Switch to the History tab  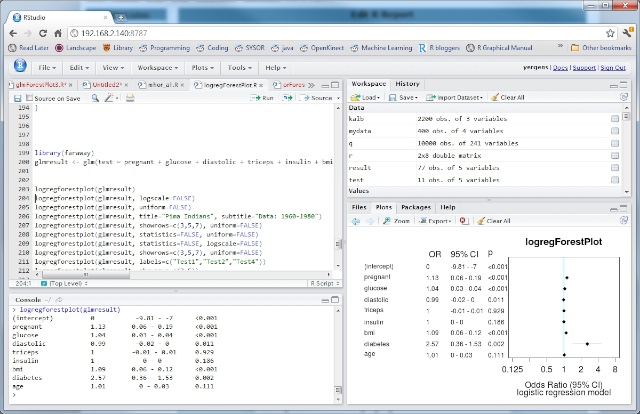(407, 84)
